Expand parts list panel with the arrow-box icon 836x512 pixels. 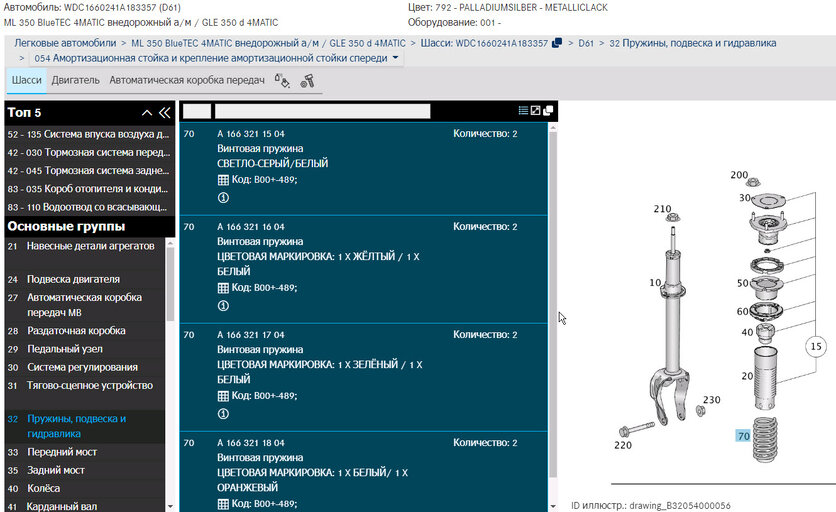tap(535, 110)
